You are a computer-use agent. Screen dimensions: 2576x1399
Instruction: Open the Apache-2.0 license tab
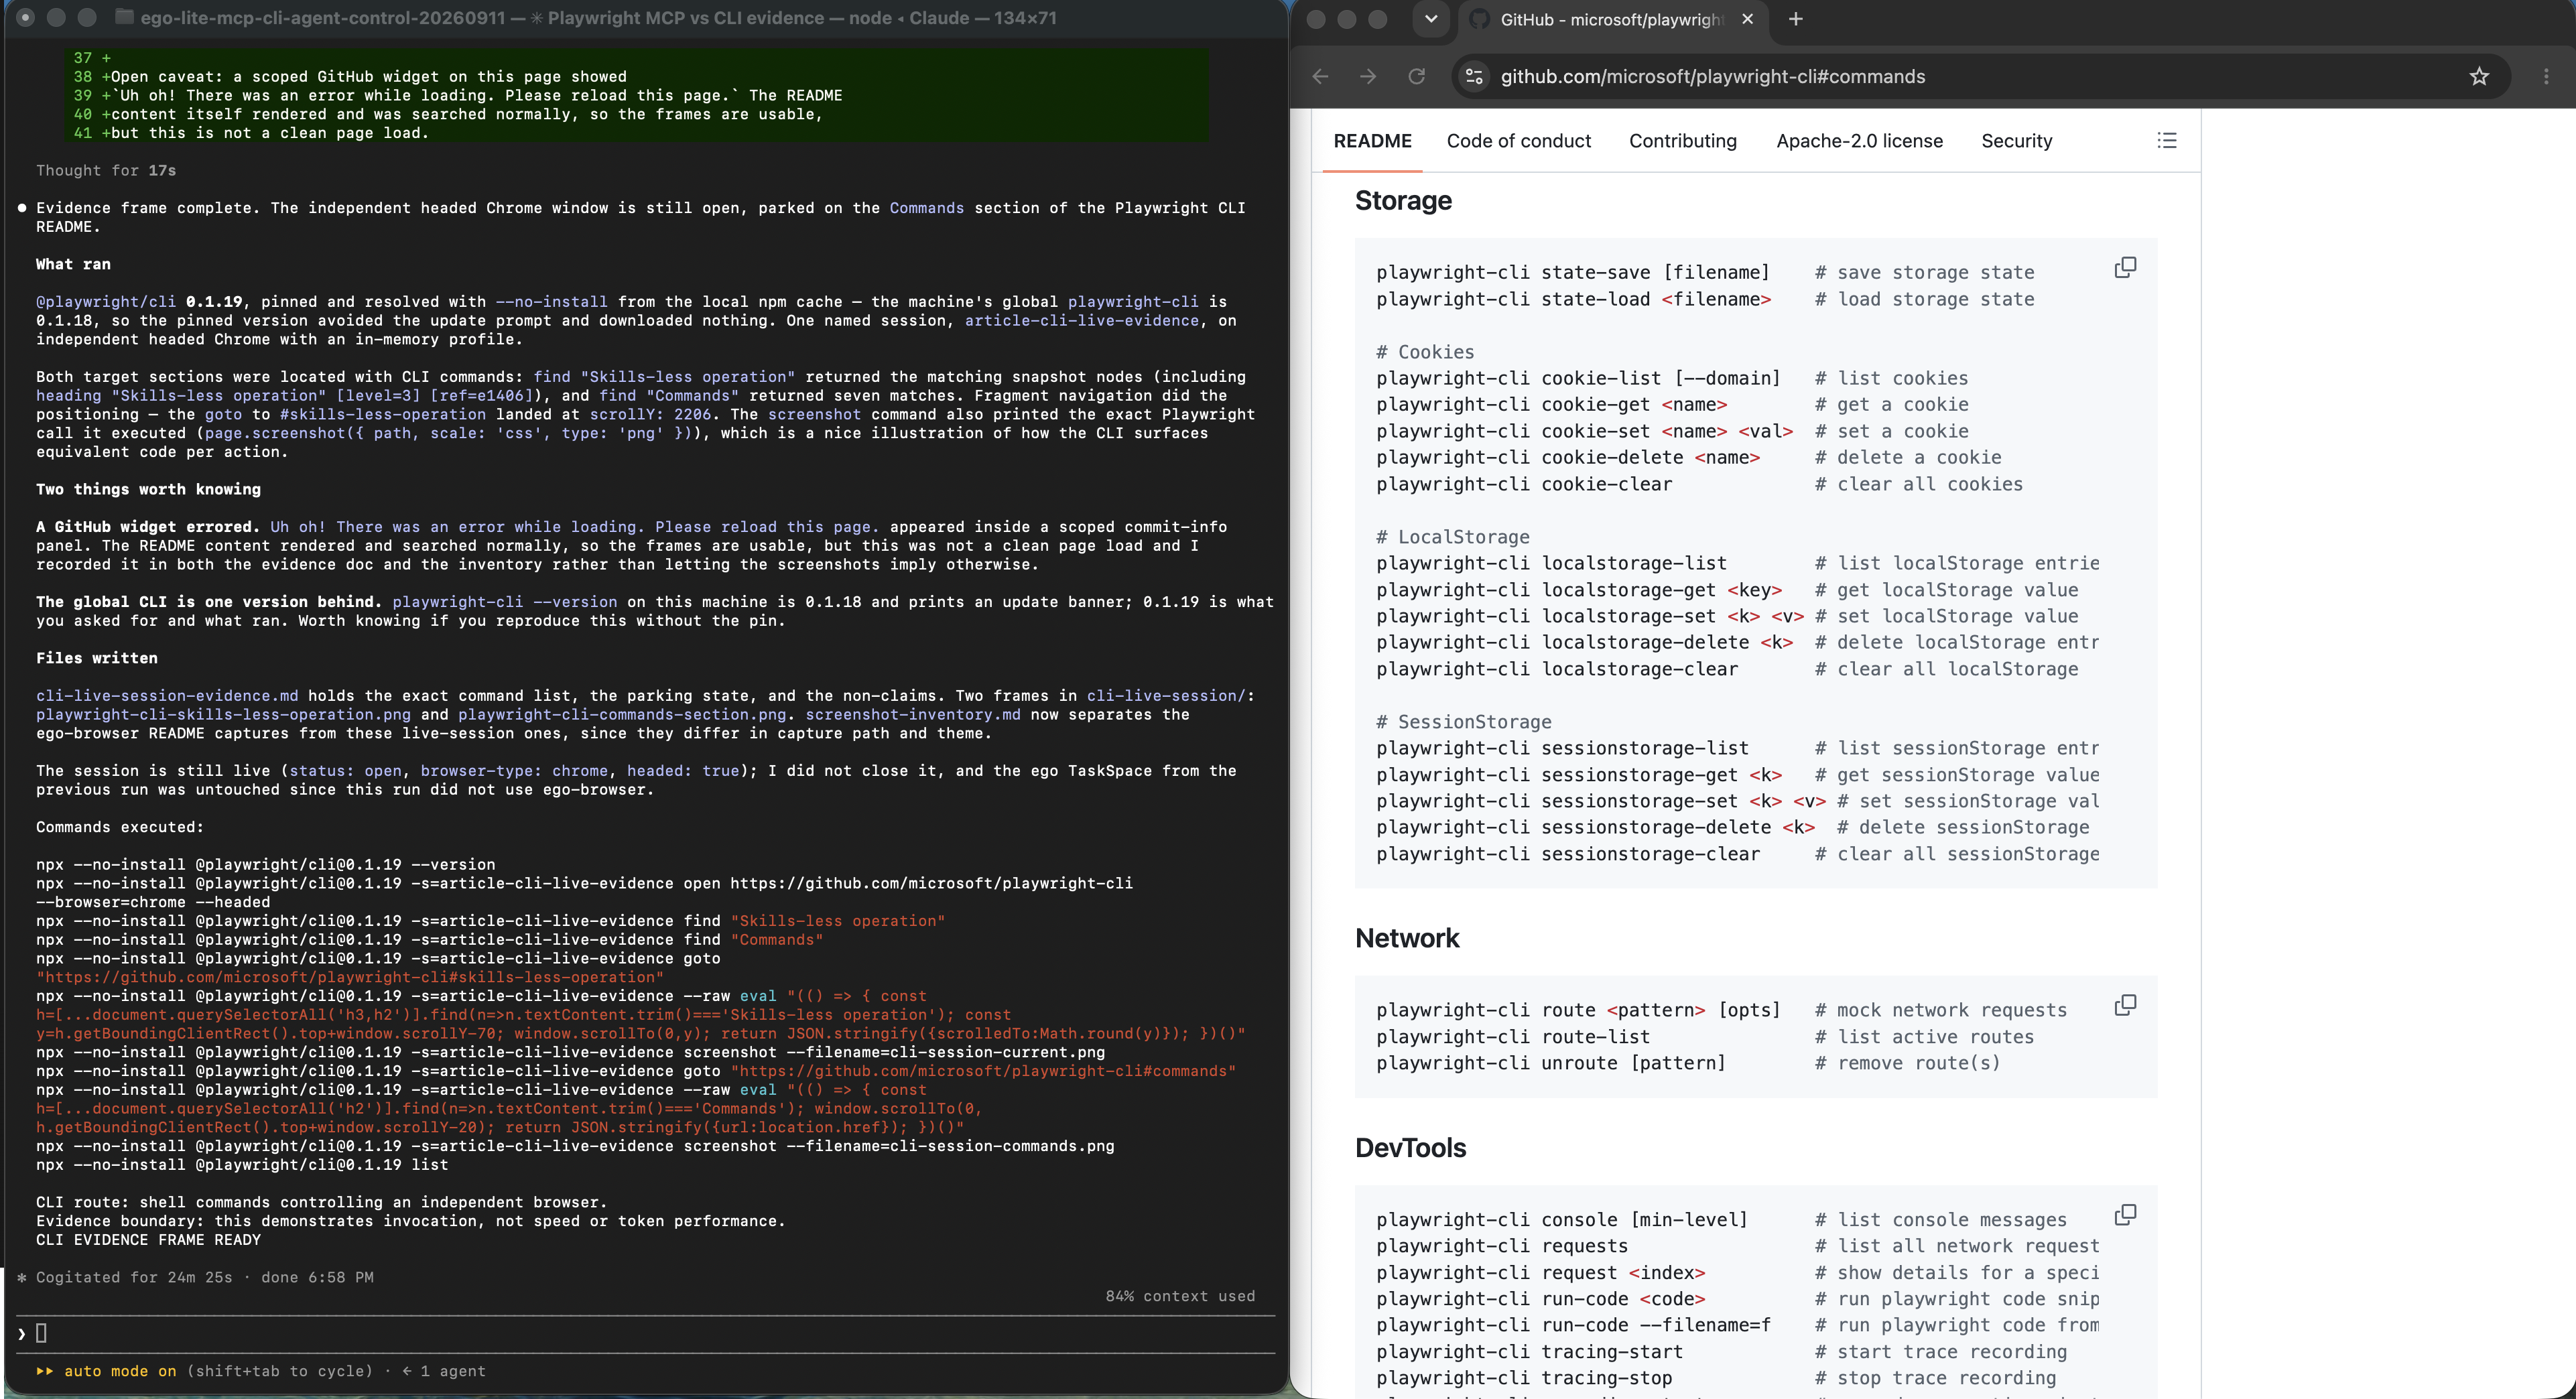(x=1859, y=141)
